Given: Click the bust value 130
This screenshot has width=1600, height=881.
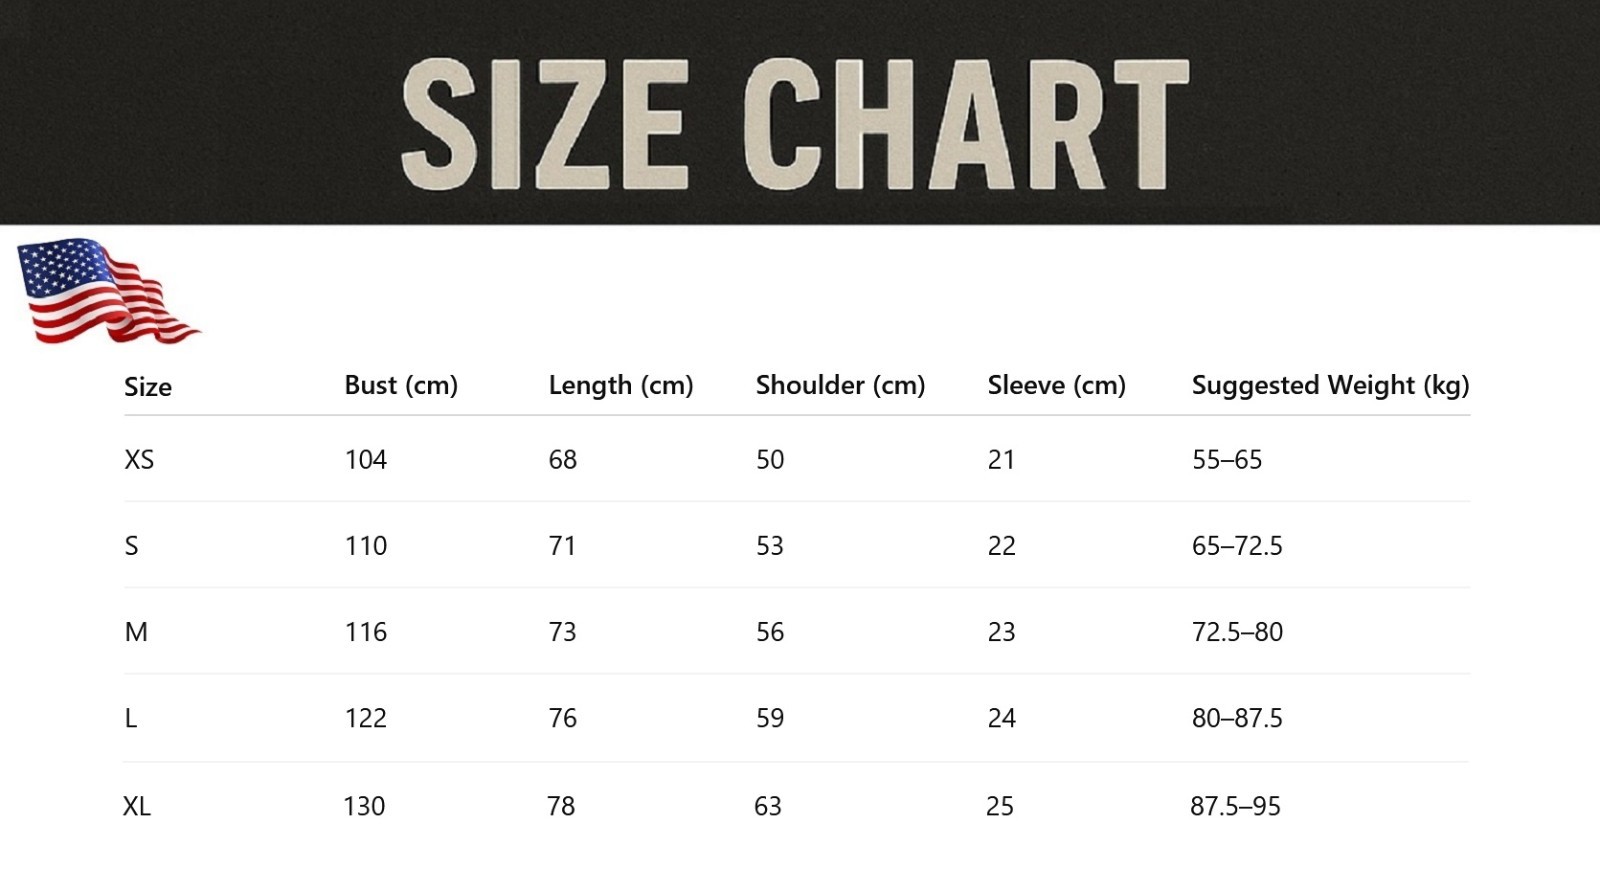Looking at the screenshot, I should [364, 806].
